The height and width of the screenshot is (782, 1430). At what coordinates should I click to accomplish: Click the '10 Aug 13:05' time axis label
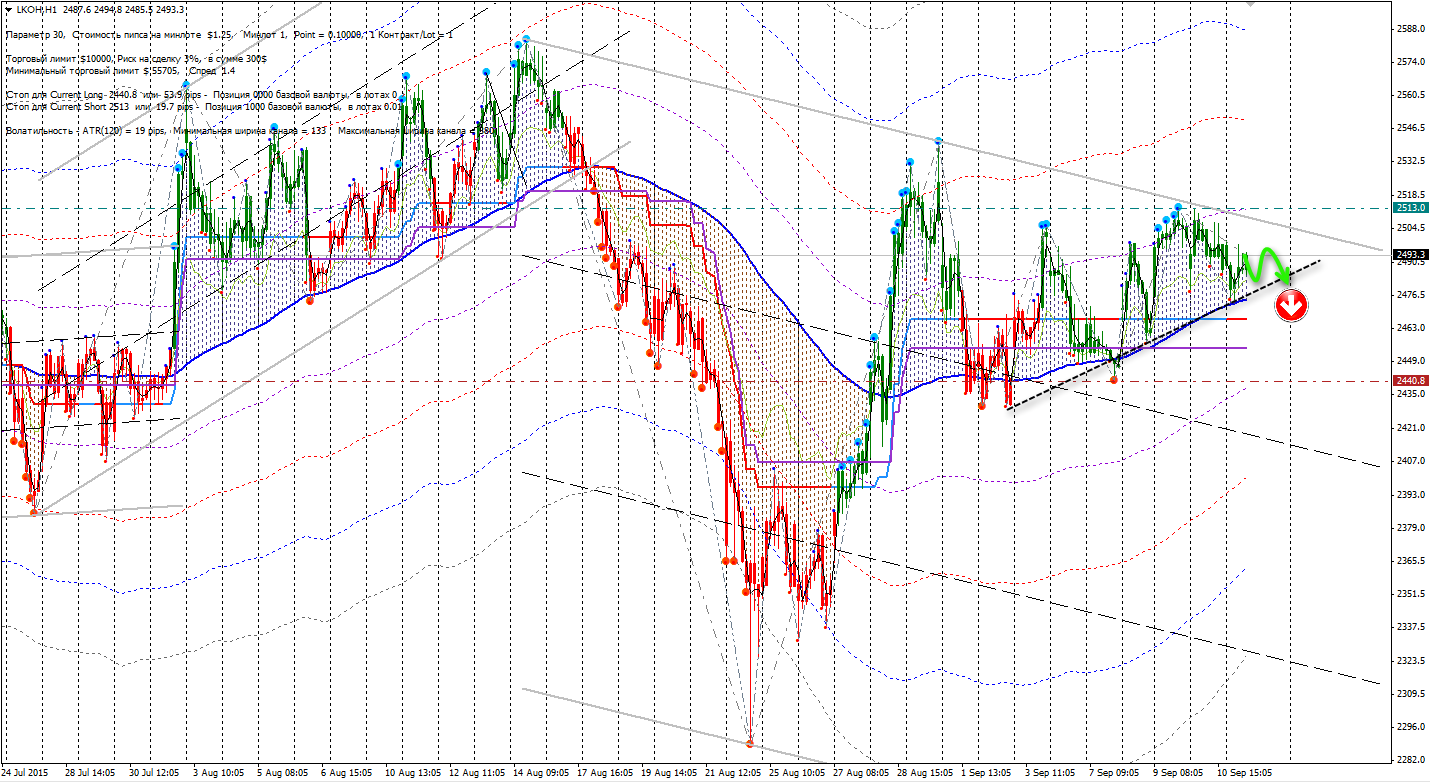pyautogui.click(x=412, y=773)
